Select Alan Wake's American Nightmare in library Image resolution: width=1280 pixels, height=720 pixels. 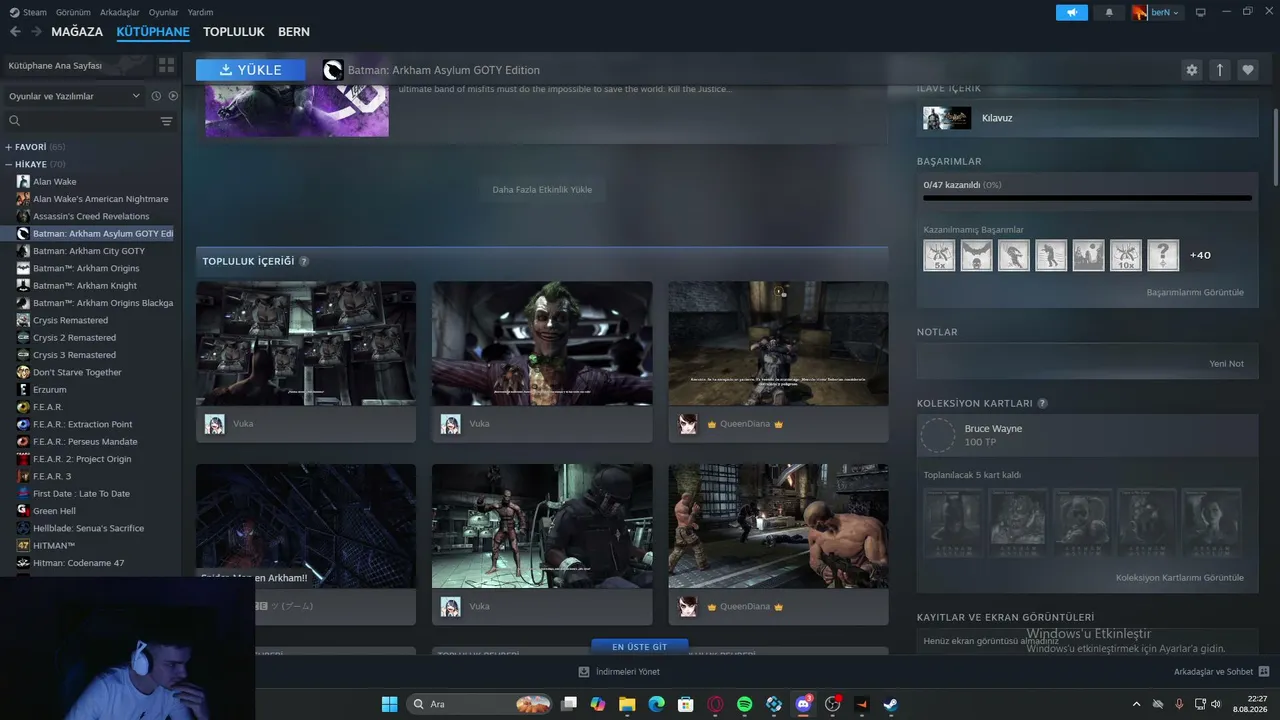click(x=100, y=199)
